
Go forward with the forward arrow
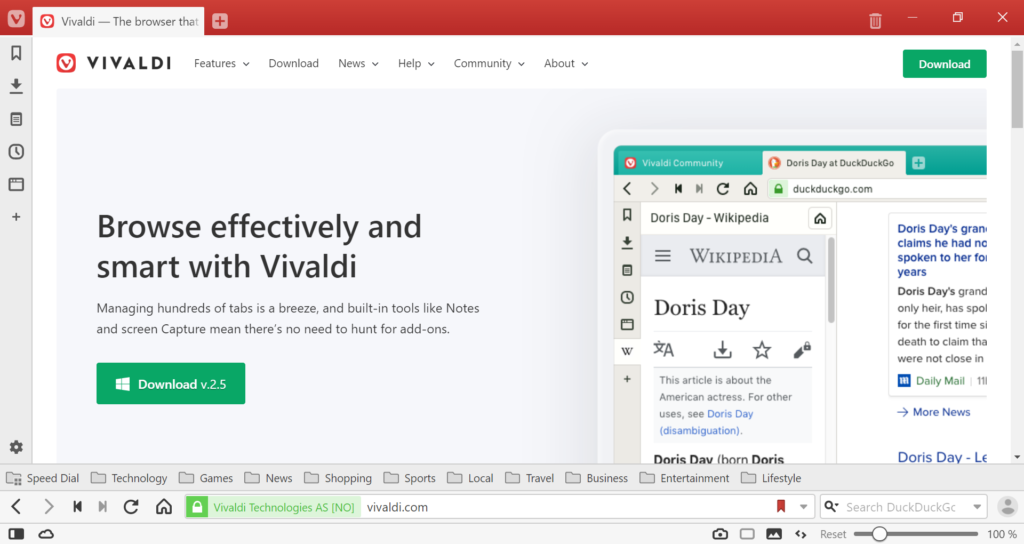point(48,507)
